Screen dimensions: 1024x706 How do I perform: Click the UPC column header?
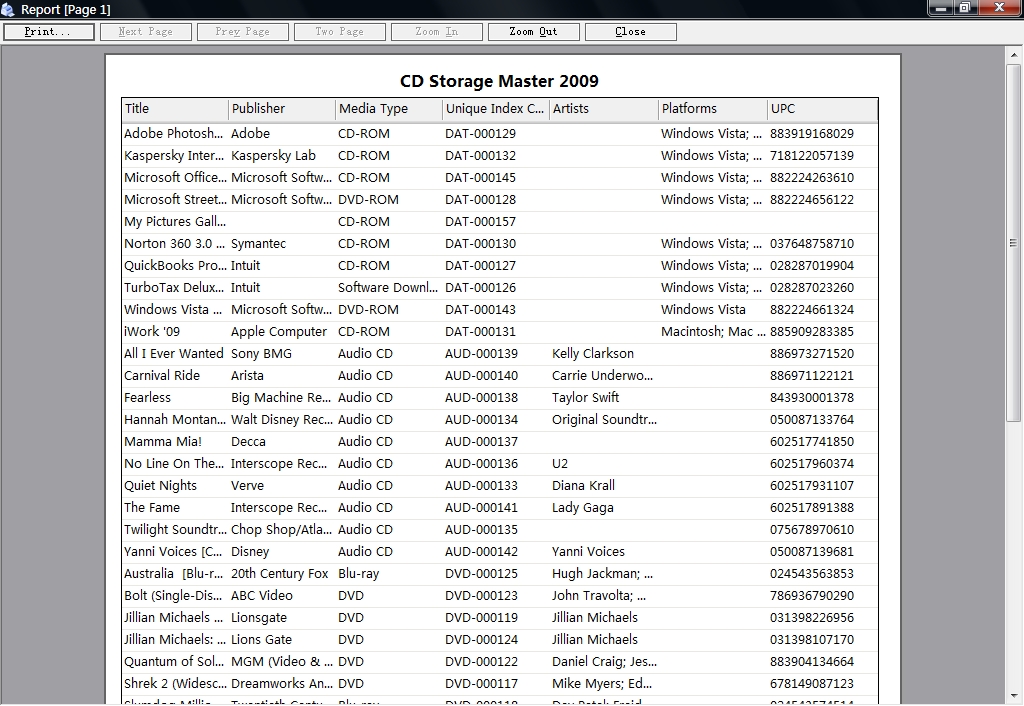tap(822, 109)
